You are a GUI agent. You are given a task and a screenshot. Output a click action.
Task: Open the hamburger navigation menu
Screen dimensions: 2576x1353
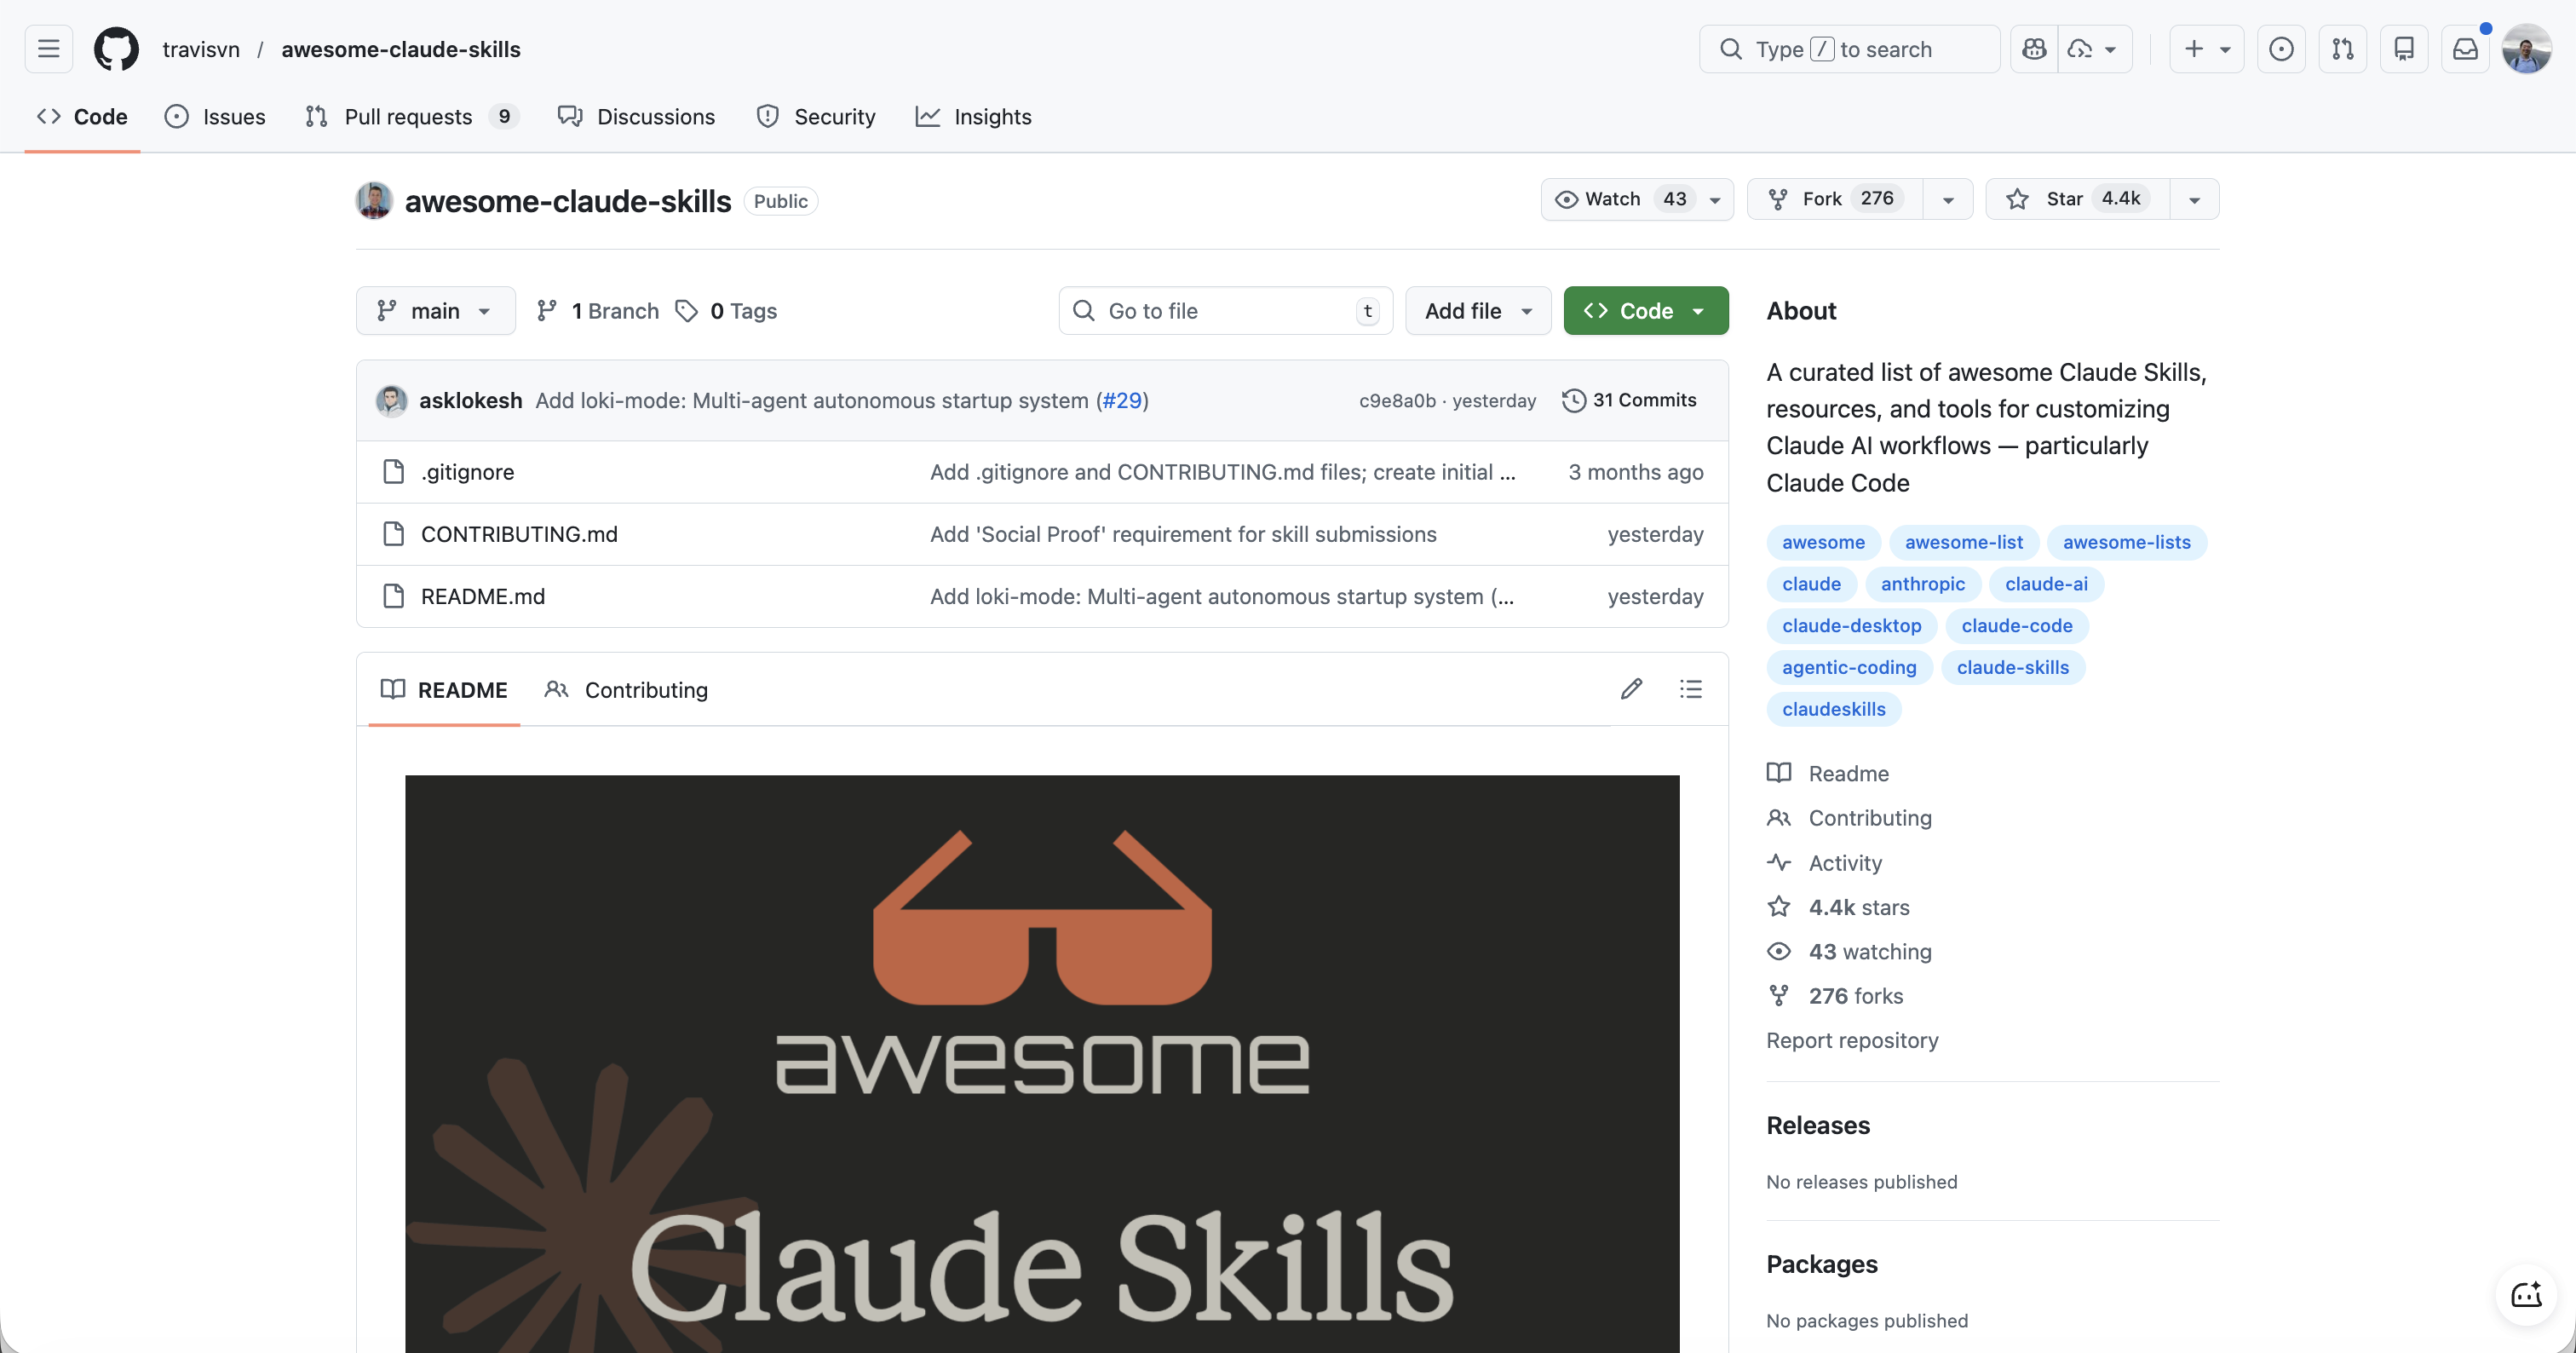tap(48, 49)
